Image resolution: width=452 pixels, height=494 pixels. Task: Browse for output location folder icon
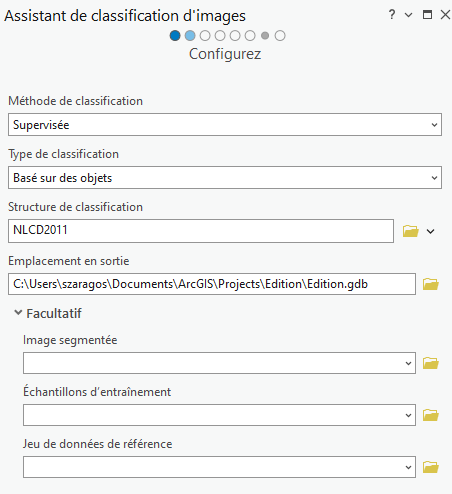click(431, 284)
